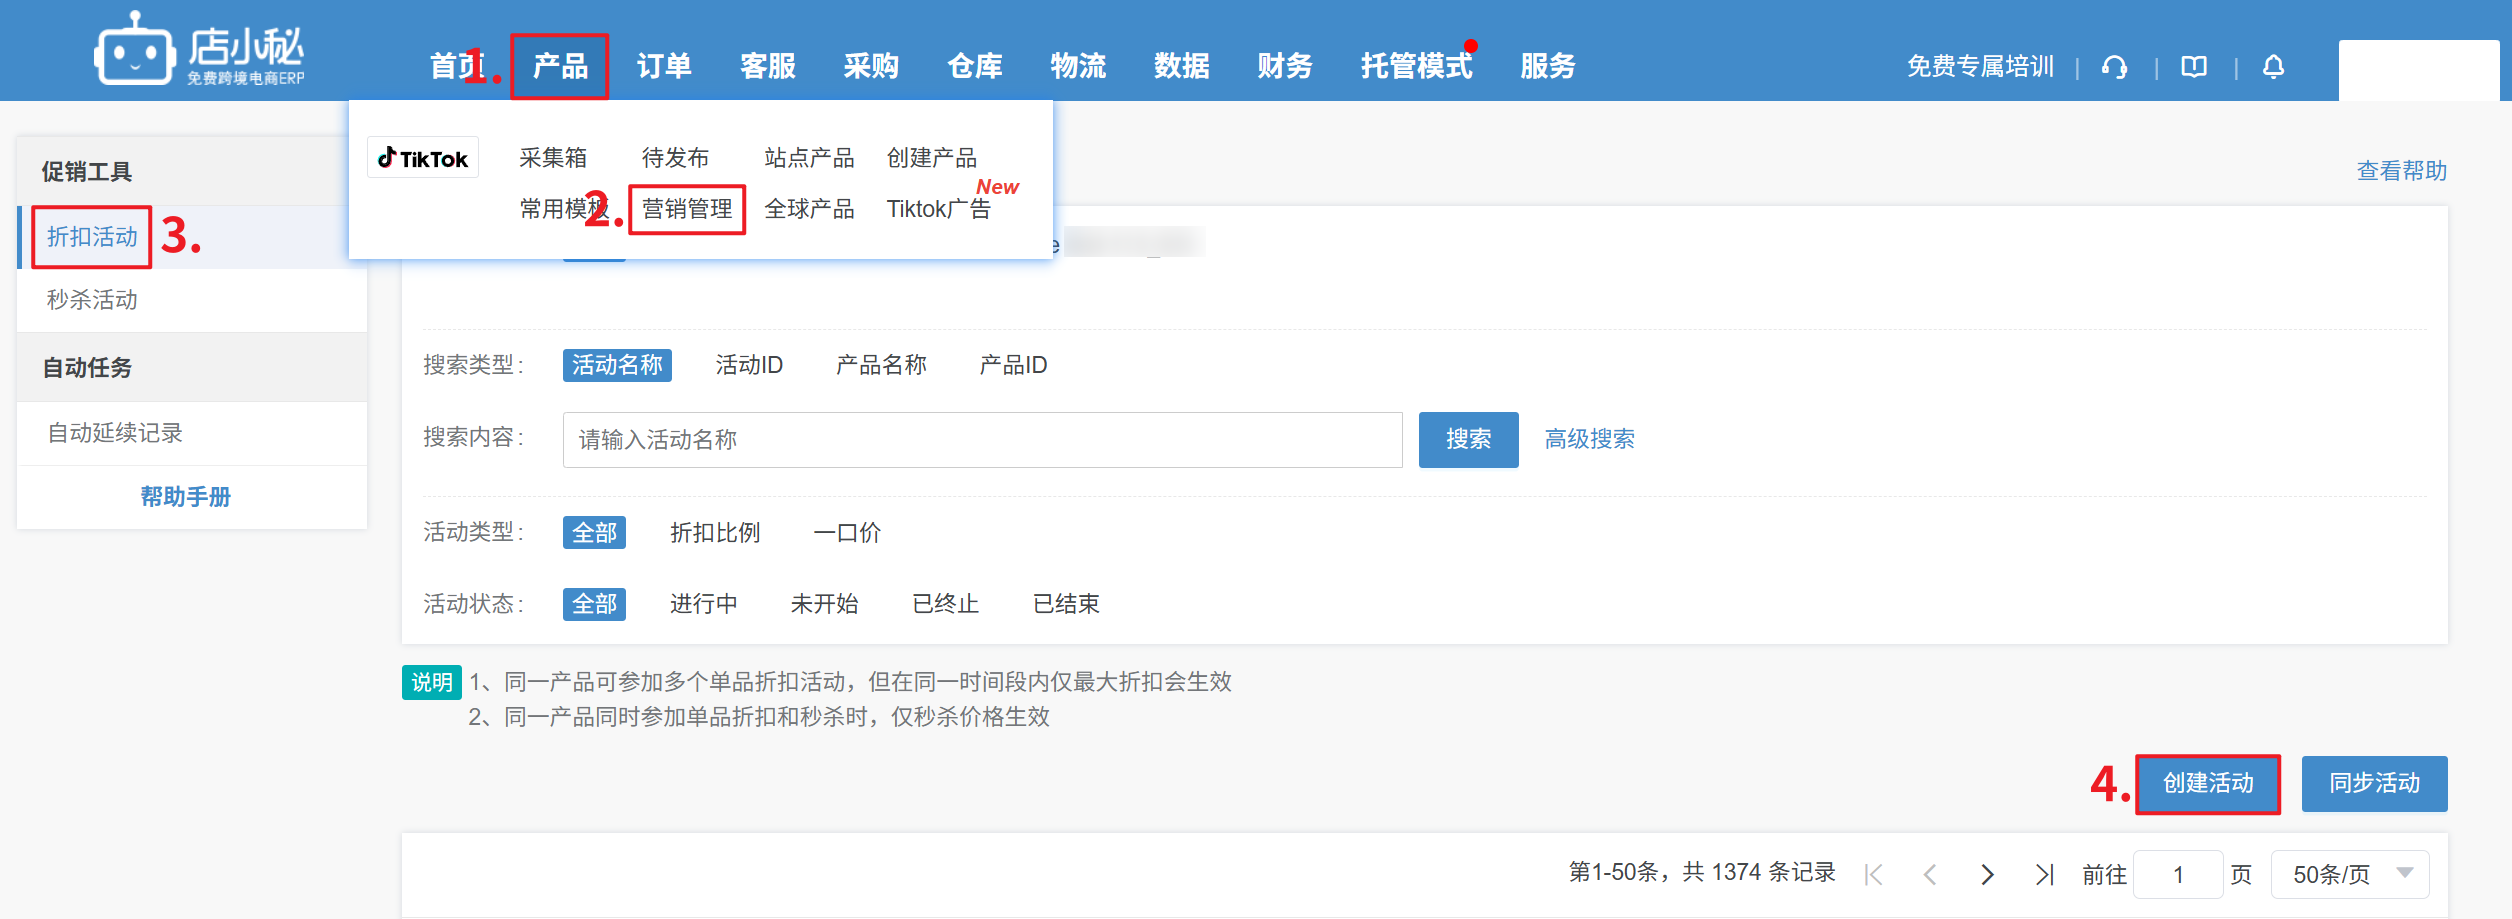This screenshot has height=919, width=2512.
Task: Select 活动ID search type
Action: [x=749, y=365]
